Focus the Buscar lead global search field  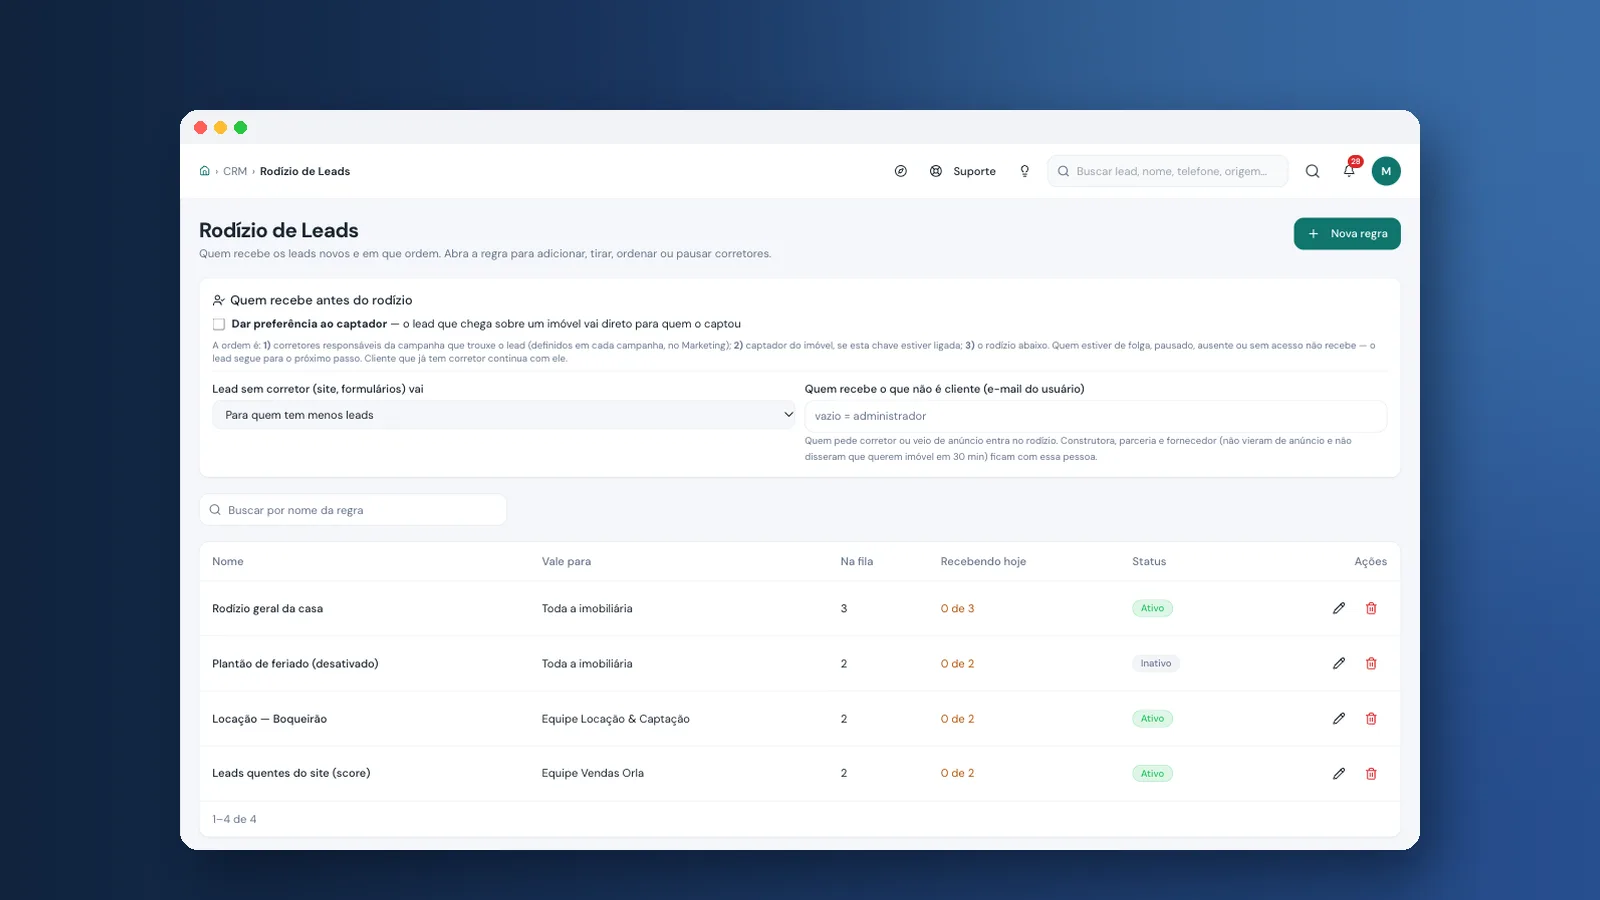pos(1168,171)
